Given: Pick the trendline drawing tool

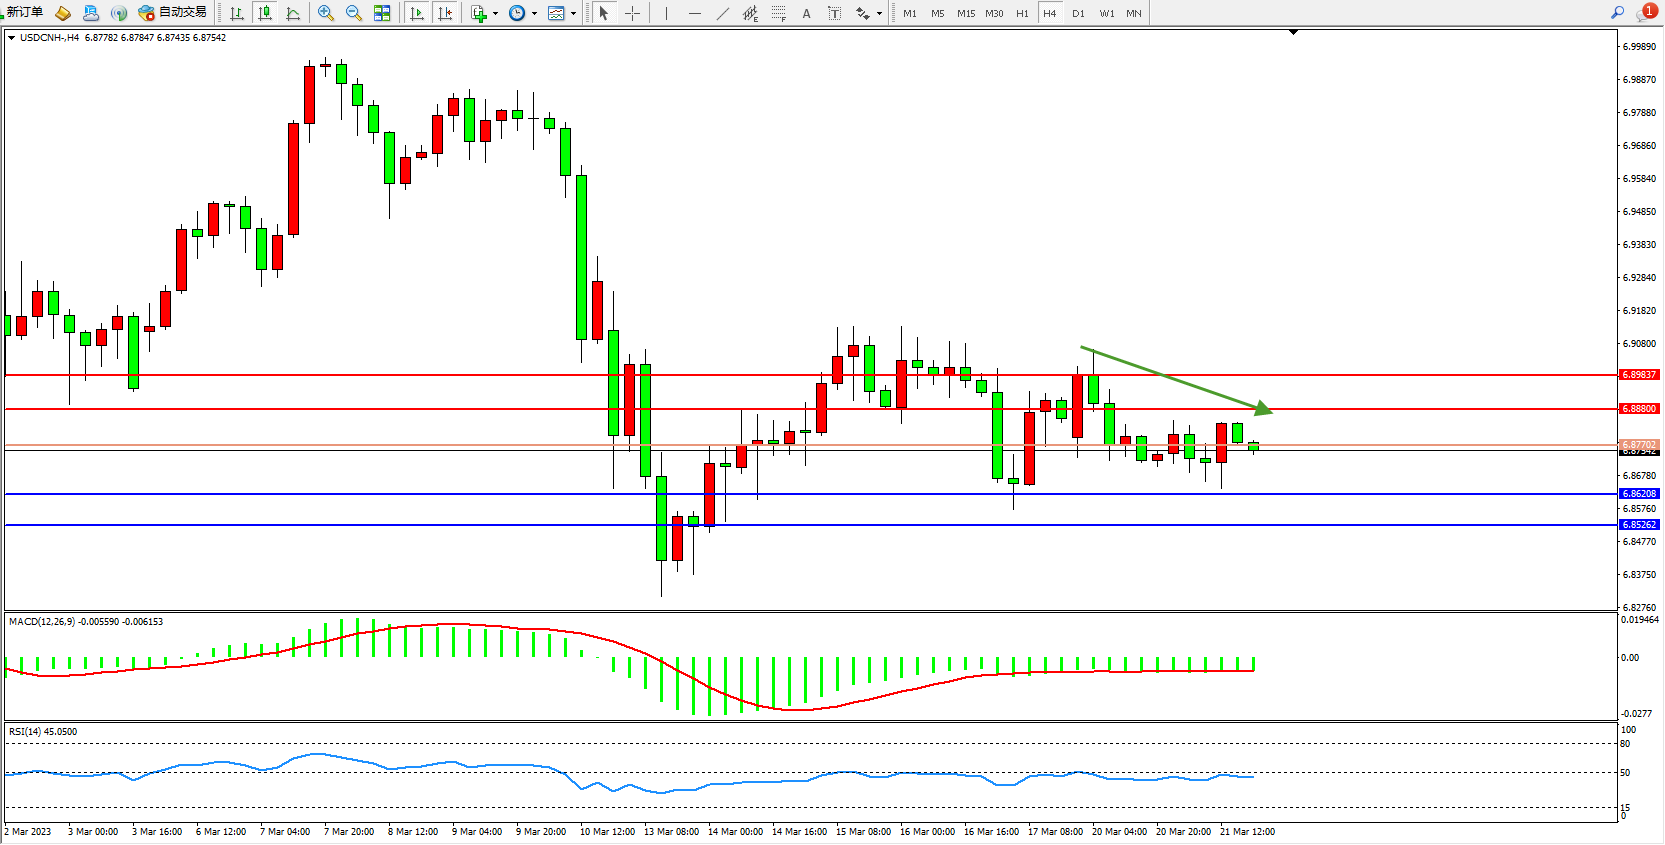Looking at the screenshot, I should point(723,13).
